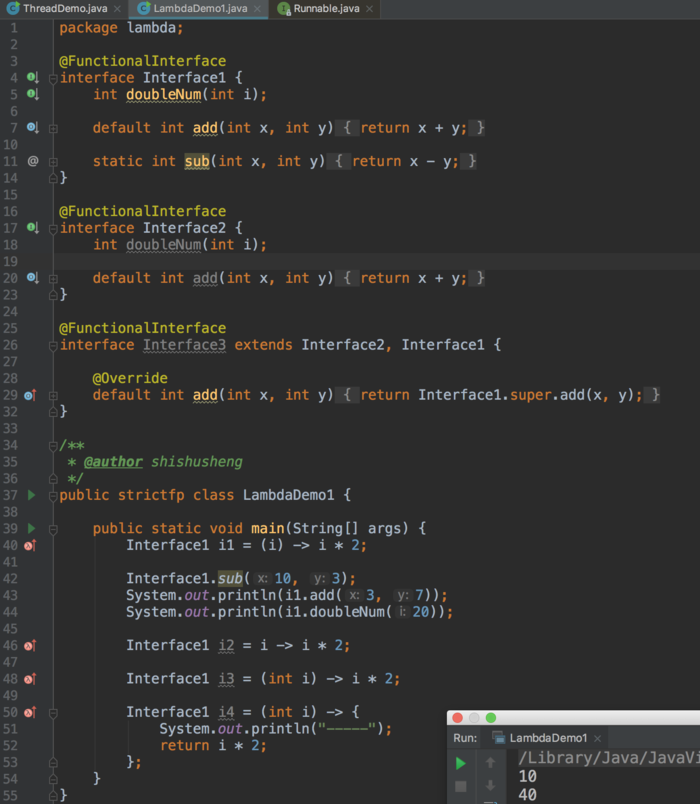
Task: Expand folded add method on line 20
Action: pos(53,279)
